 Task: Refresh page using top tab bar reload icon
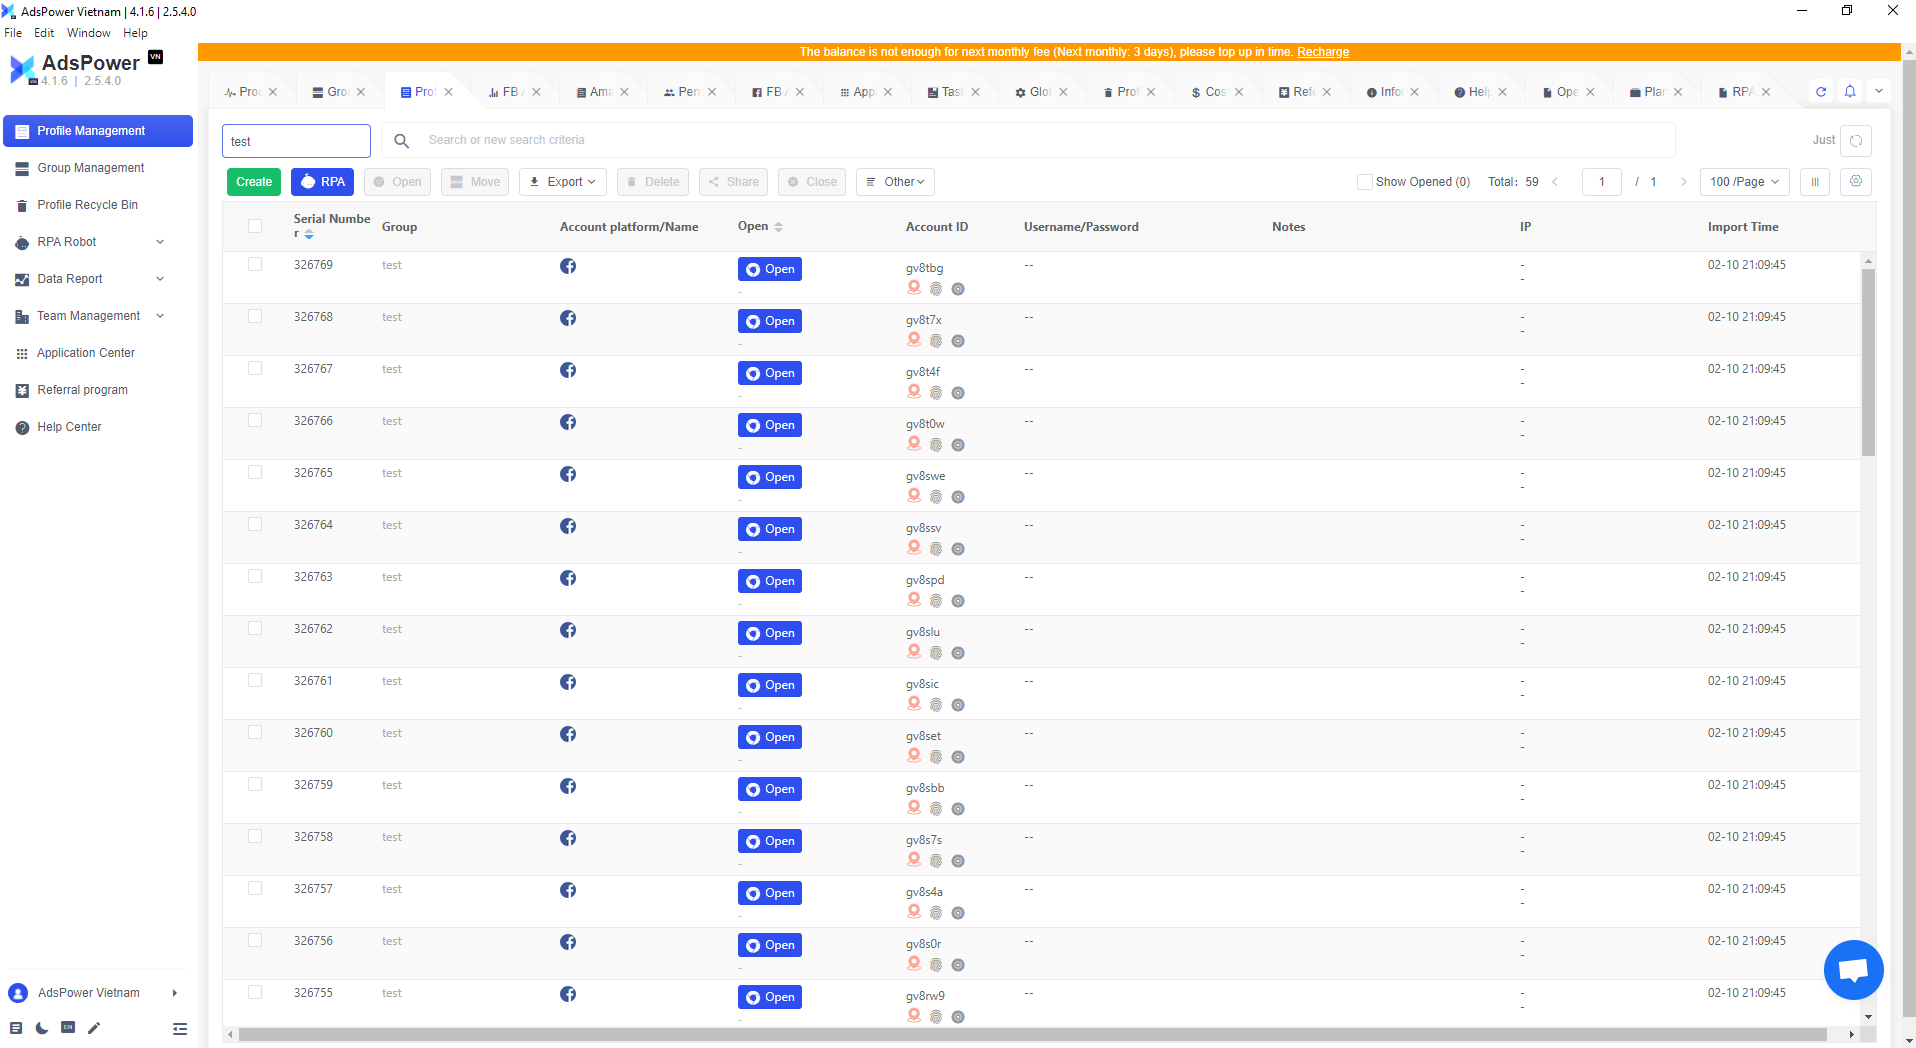point(1821,91)
